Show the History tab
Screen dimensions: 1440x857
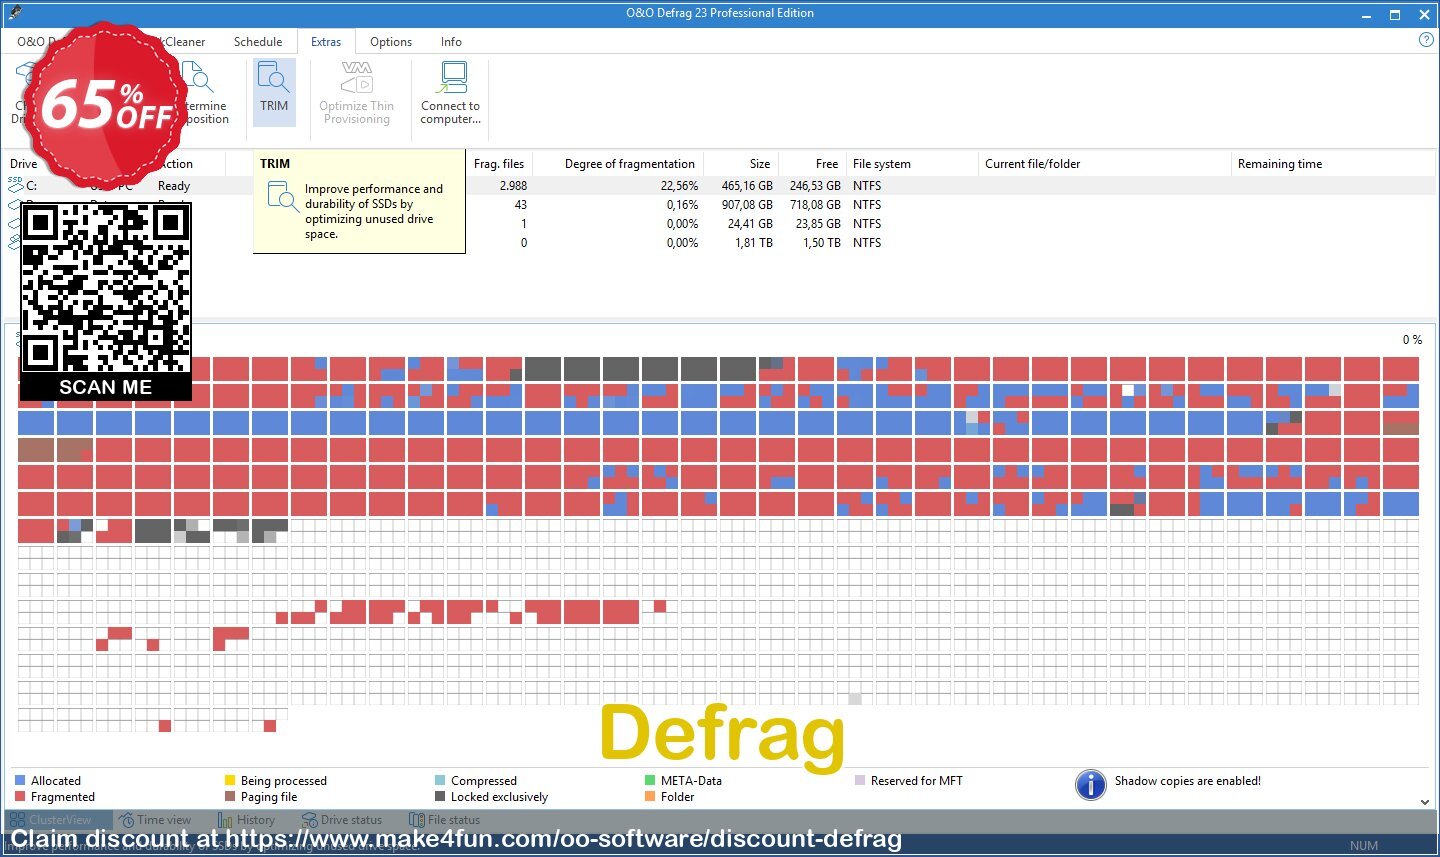click(x=246, y=820)
